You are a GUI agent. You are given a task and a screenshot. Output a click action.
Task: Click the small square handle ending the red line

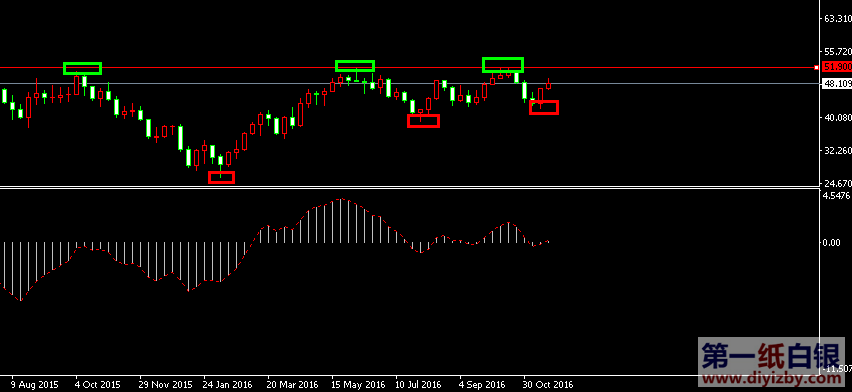817,67
